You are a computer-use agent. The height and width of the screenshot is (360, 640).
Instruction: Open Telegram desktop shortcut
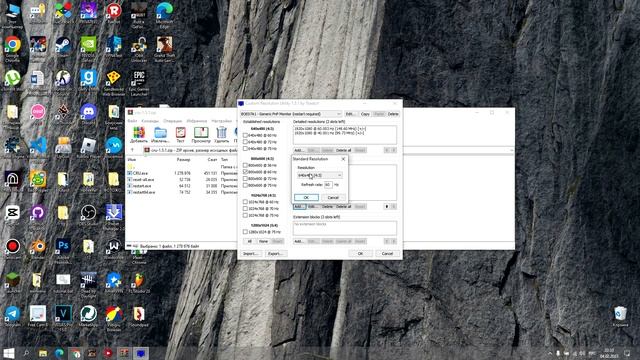(x=13, y=313)
